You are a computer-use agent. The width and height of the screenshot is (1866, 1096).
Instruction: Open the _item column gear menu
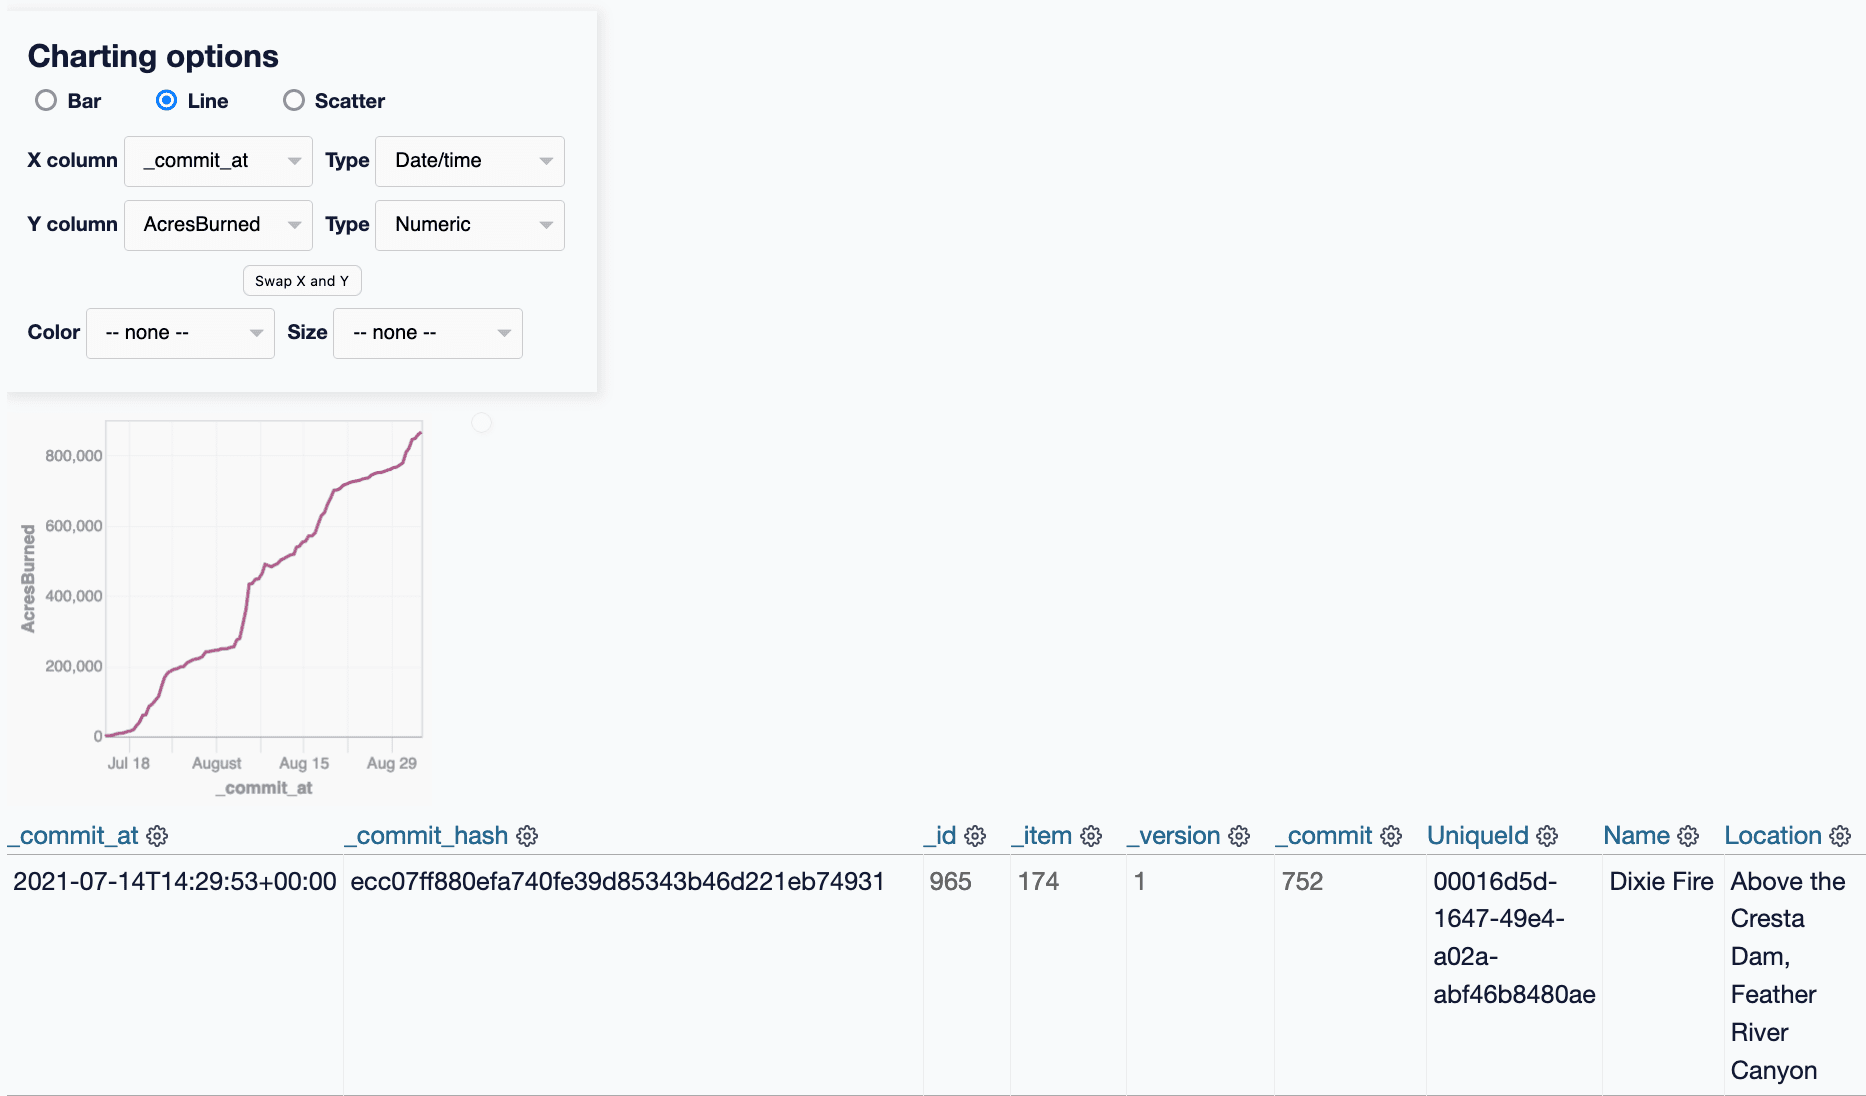tap(1091, 836)
